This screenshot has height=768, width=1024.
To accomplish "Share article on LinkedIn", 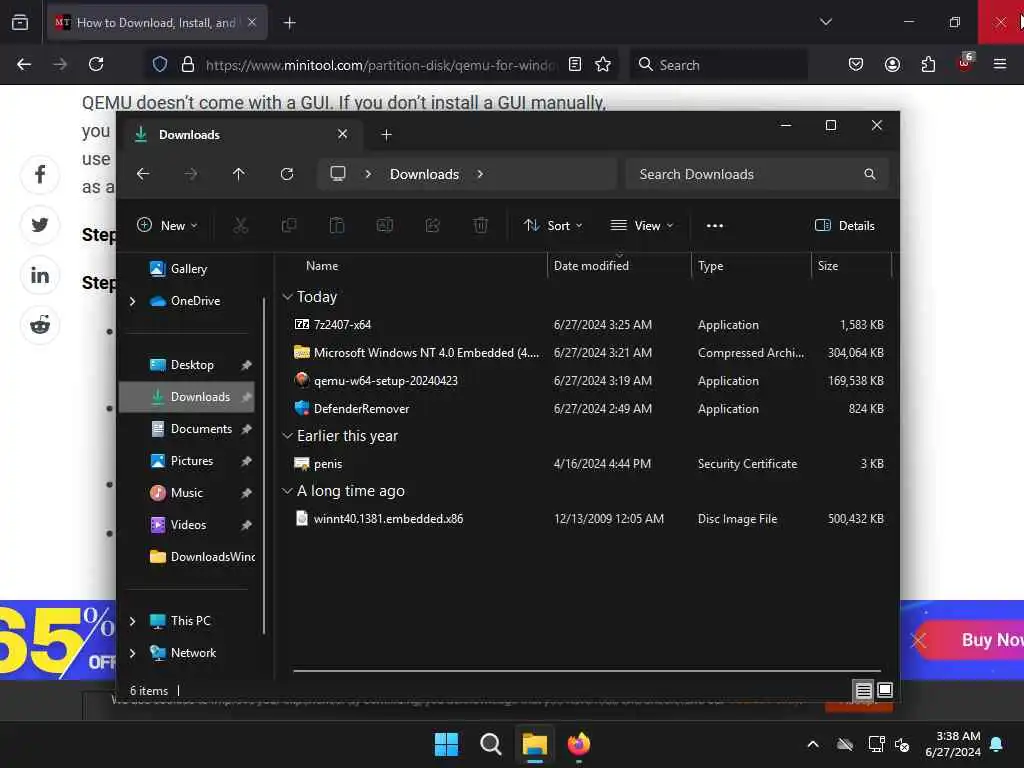I will pos(40,275).
